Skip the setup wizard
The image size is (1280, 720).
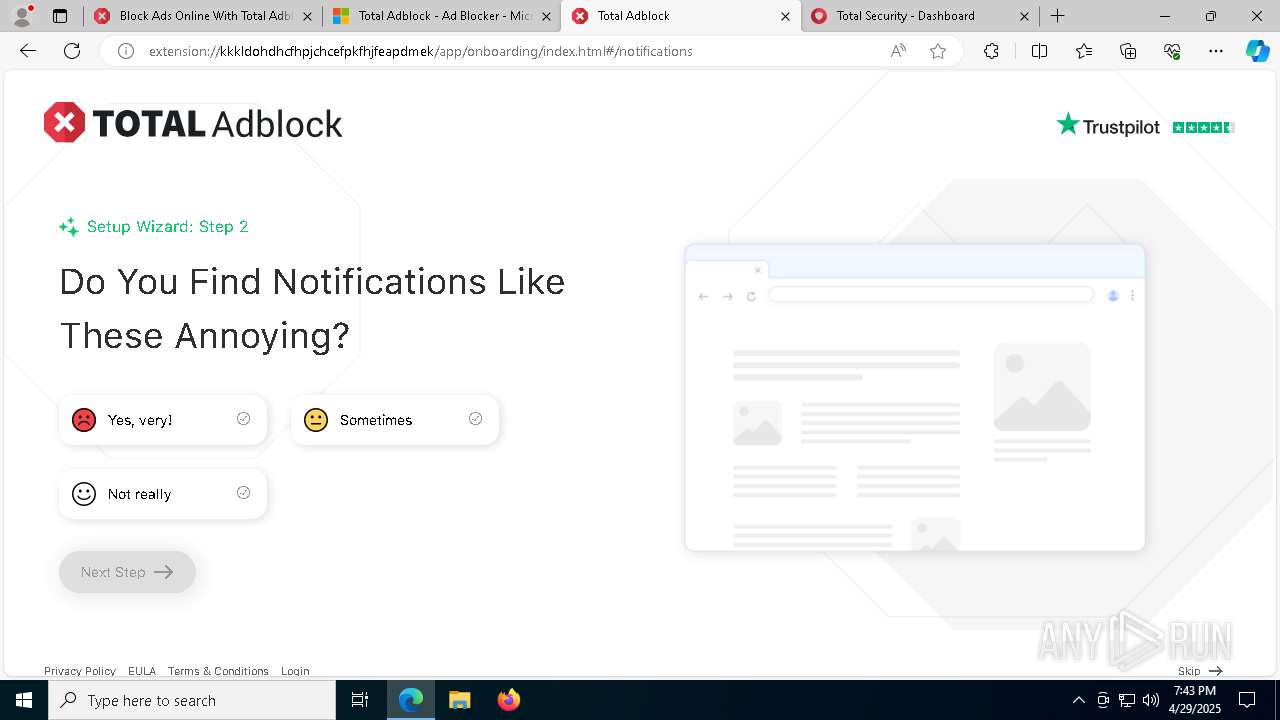tap(1200, 671)
